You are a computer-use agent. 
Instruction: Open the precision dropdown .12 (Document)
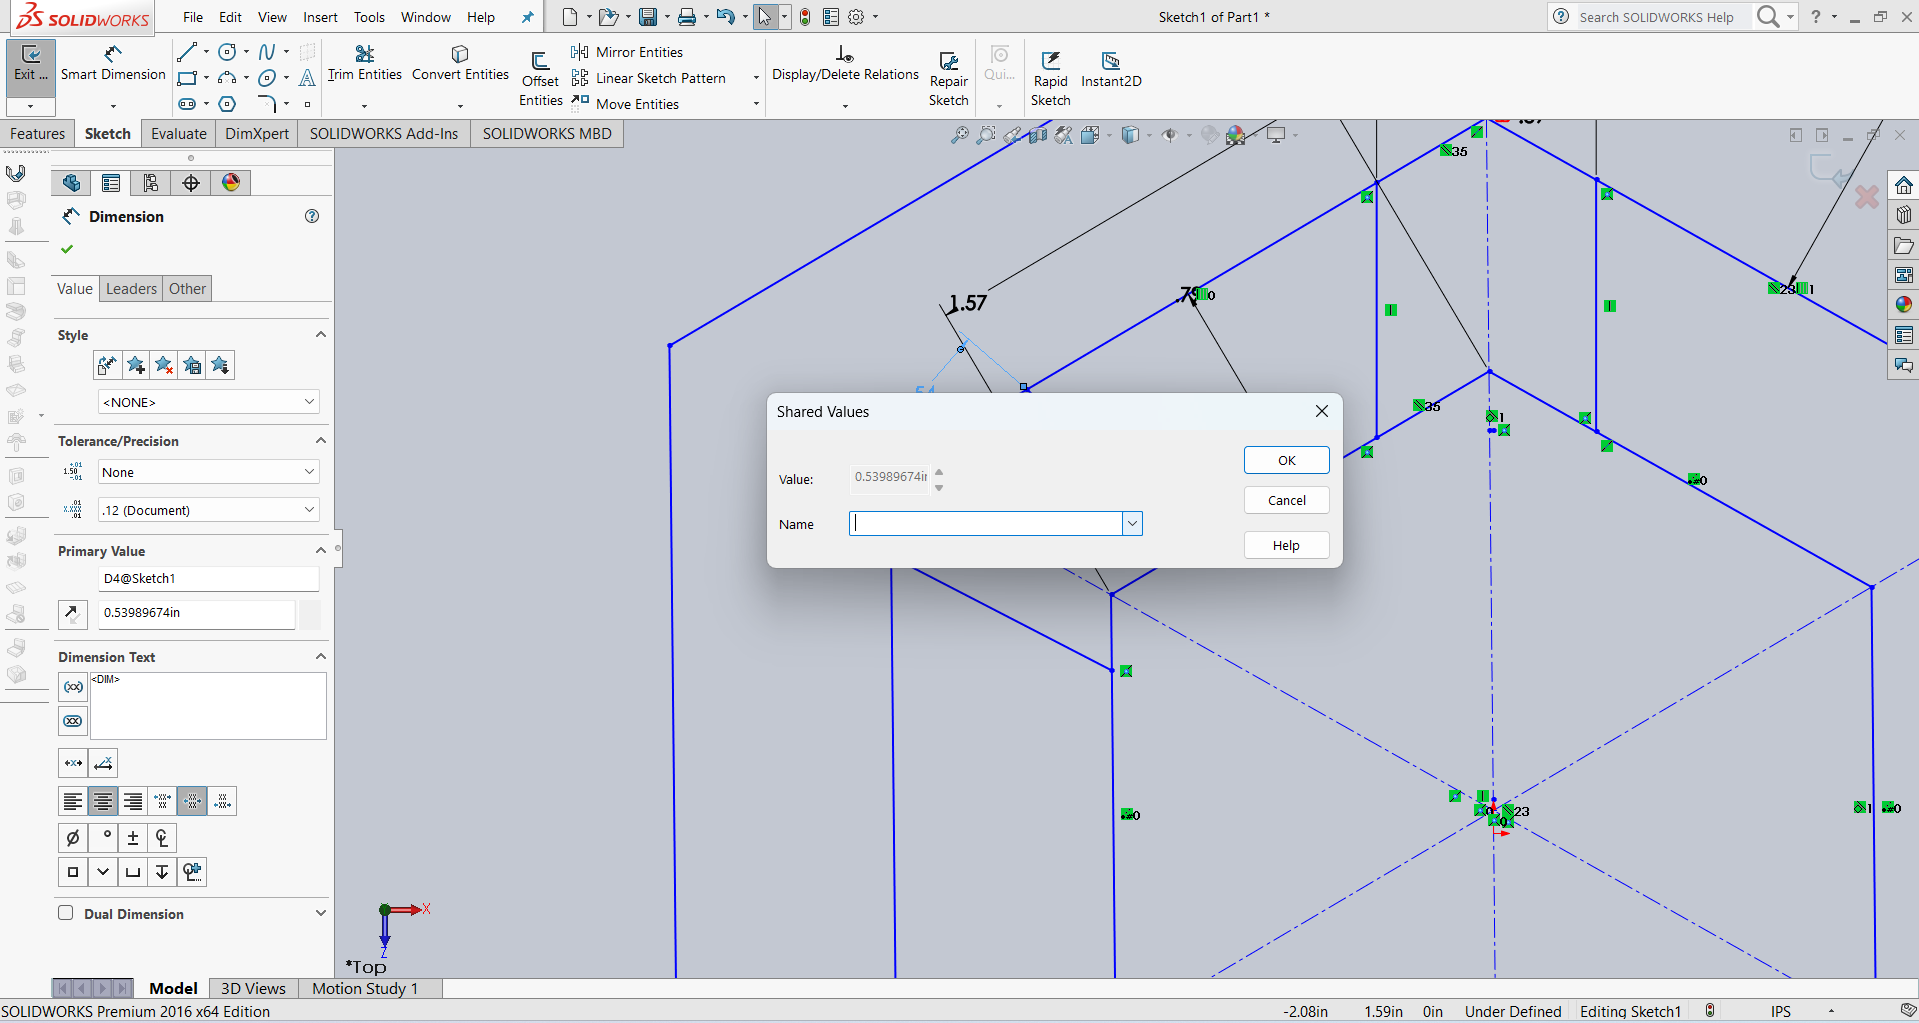click(209, 510)
